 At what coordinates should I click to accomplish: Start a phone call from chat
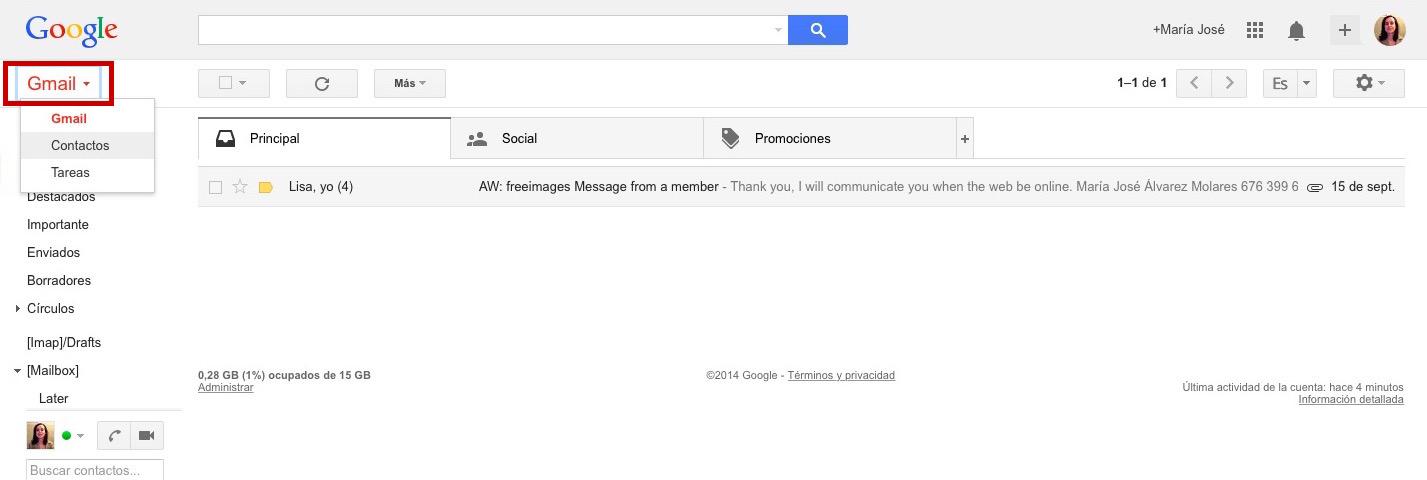(114, 435)
